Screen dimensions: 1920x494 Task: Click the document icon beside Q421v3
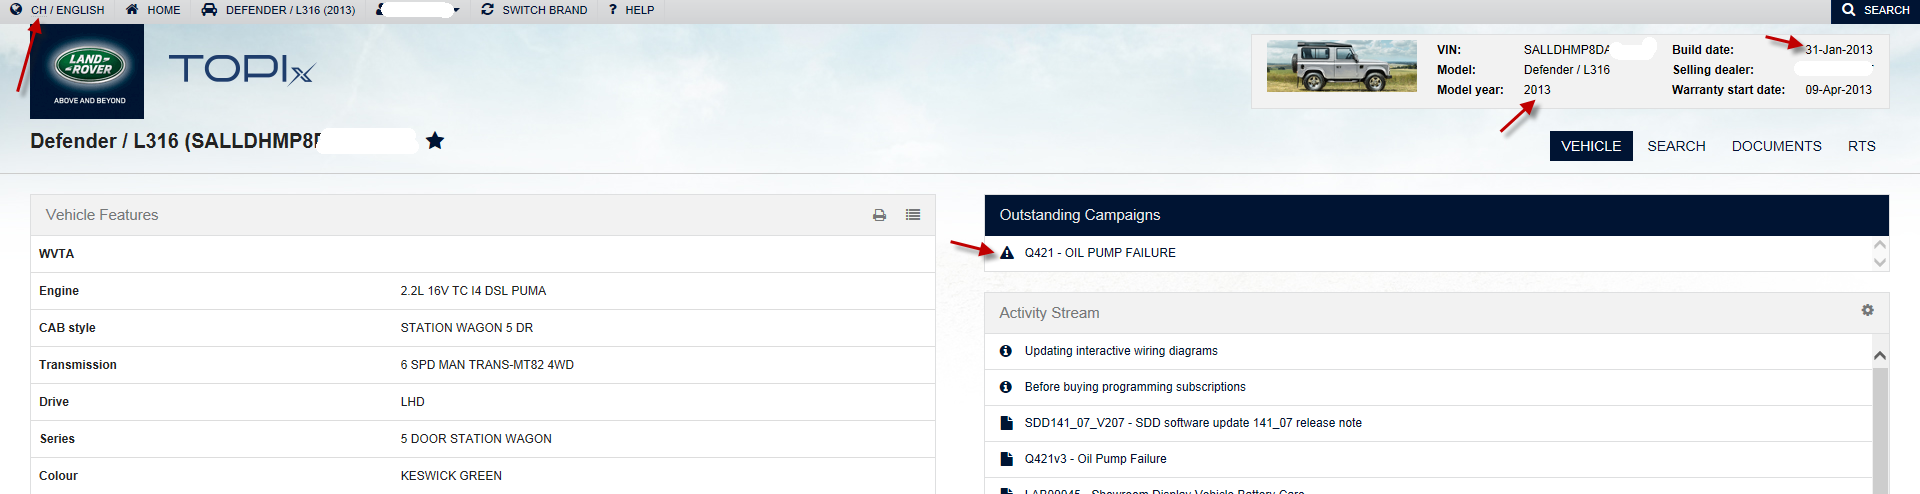[1006, 459]
